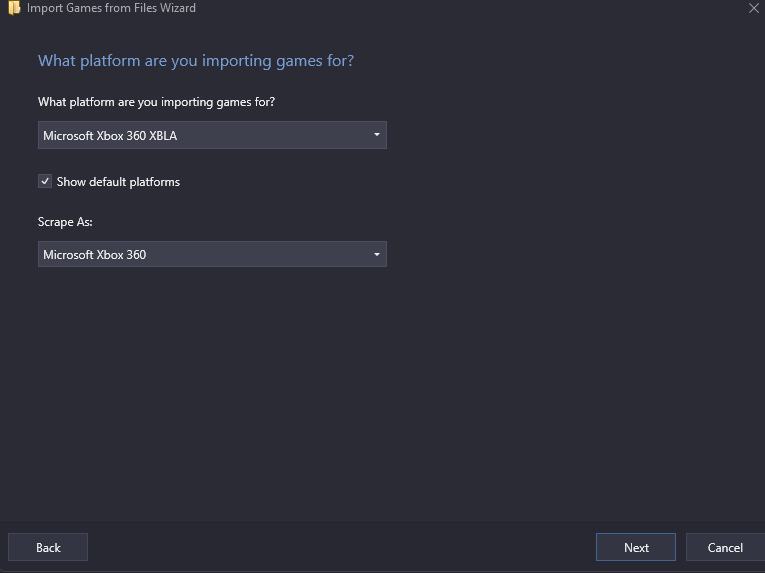The image size is (765, 573).
Task: Click the LaunchBox icon in the title bar
Action: click(14, 8)
